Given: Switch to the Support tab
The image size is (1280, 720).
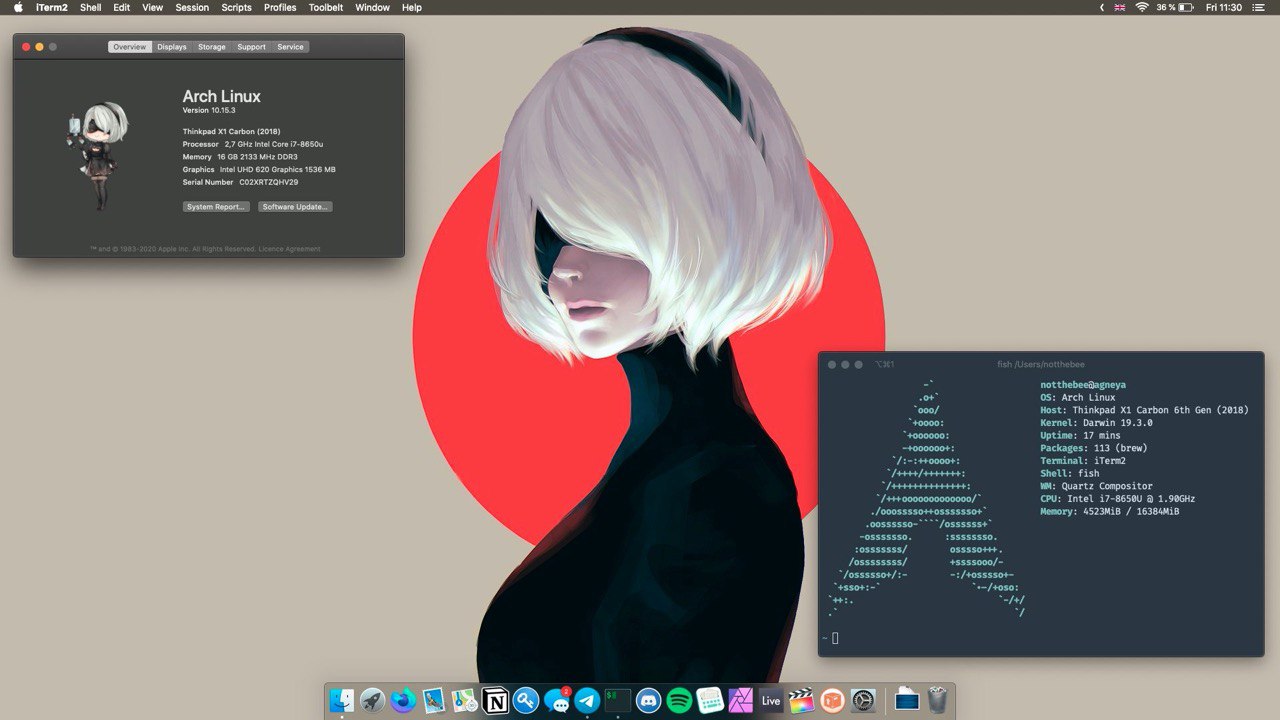Looking at the screenshot, I should 252,47.
